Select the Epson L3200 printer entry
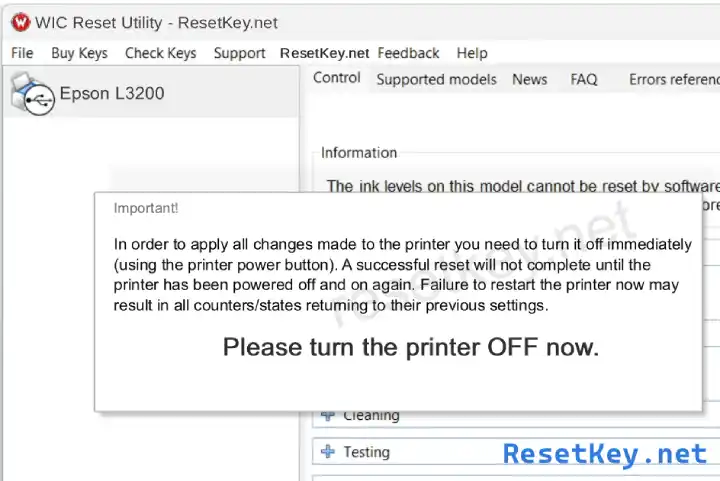The width and height of the screenshot is (720, 481). [151, 94]
